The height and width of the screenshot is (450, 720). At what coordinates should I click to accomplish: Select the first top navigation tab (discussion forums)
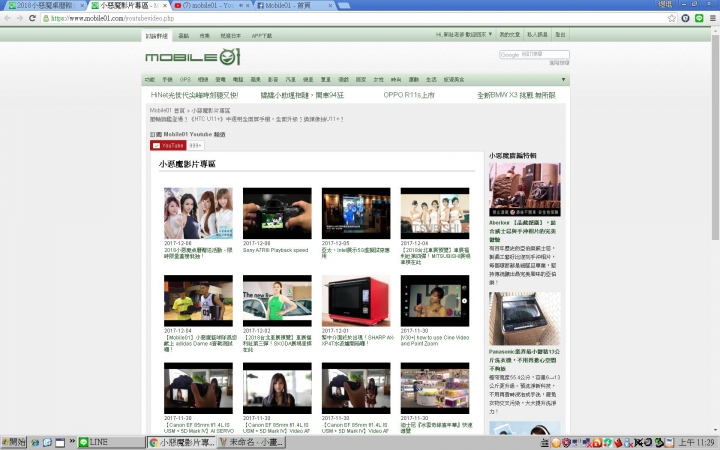157,35
